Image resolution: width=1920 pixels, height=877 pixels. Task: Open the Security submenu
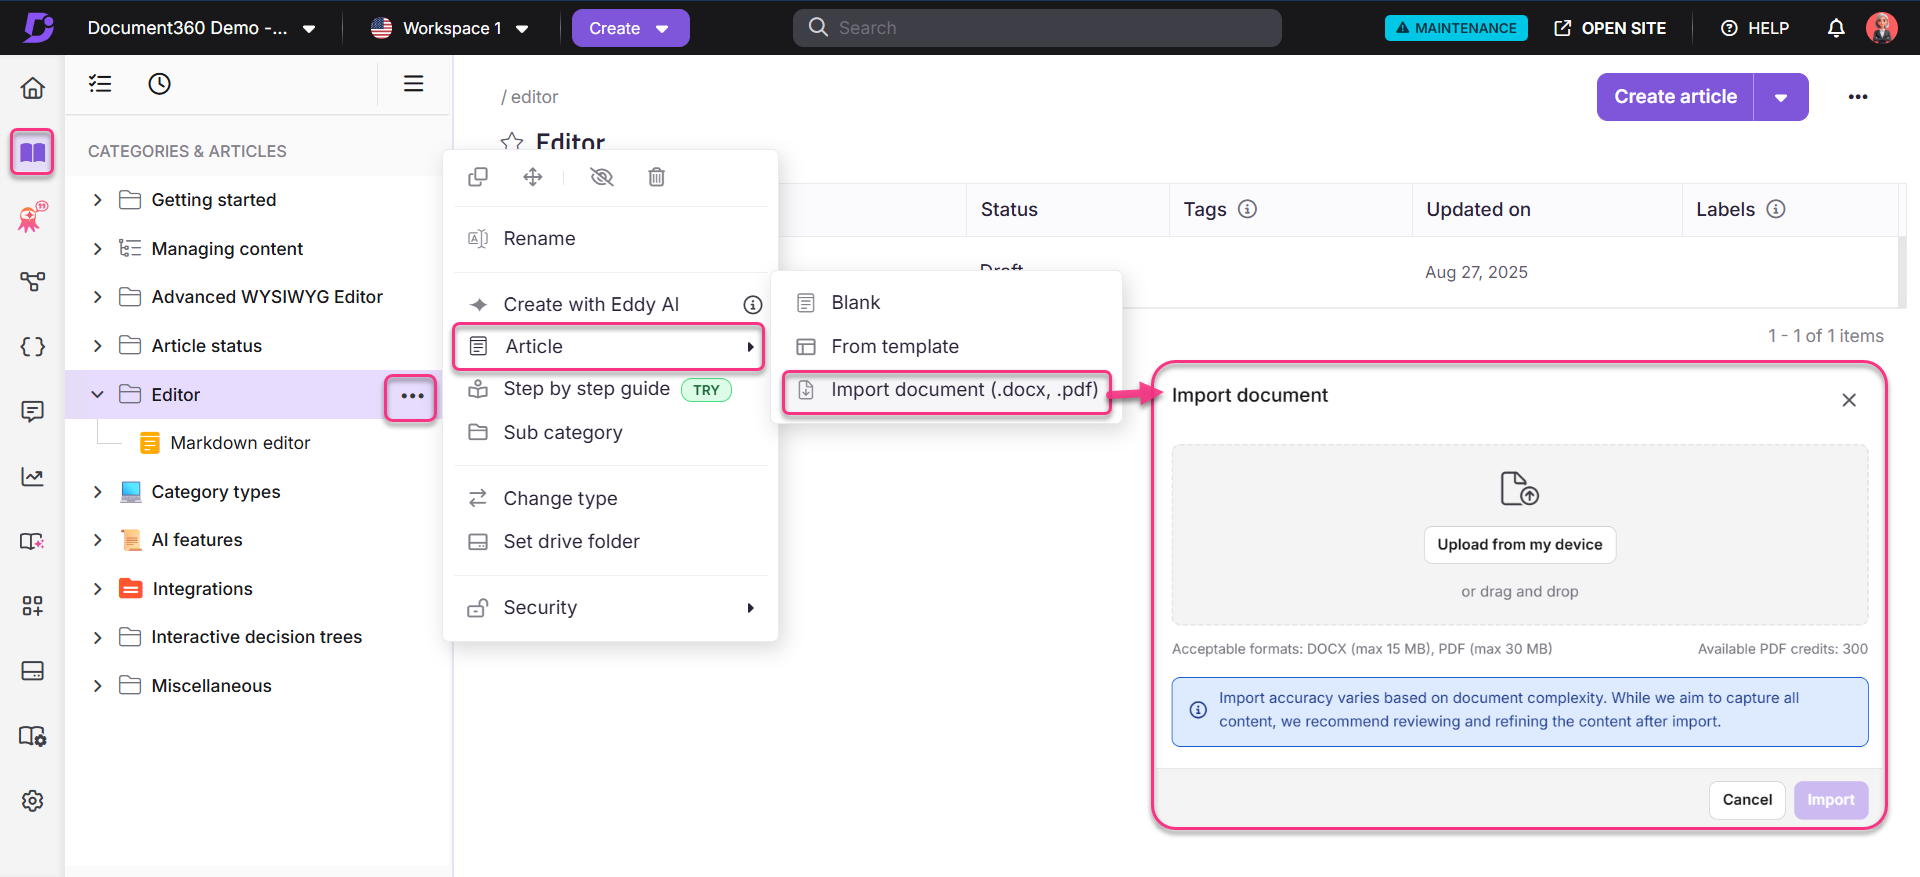(x=610, y=608)
